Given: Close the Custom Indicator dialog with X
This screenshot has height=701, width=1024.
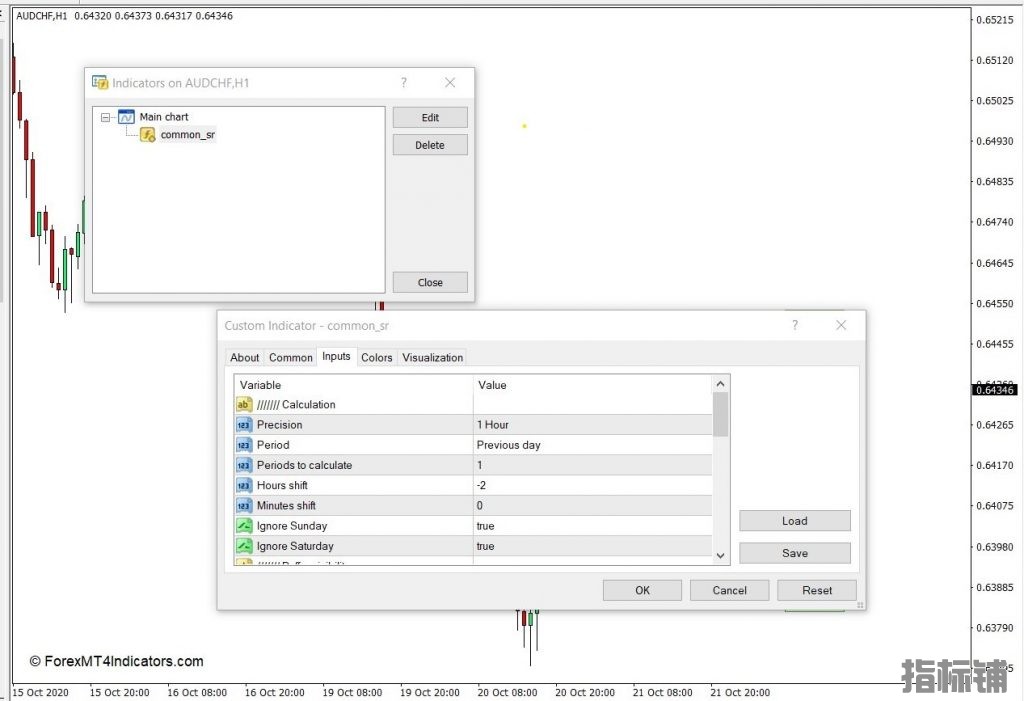Looking at the screenshot, I should [x=841, y=325].
